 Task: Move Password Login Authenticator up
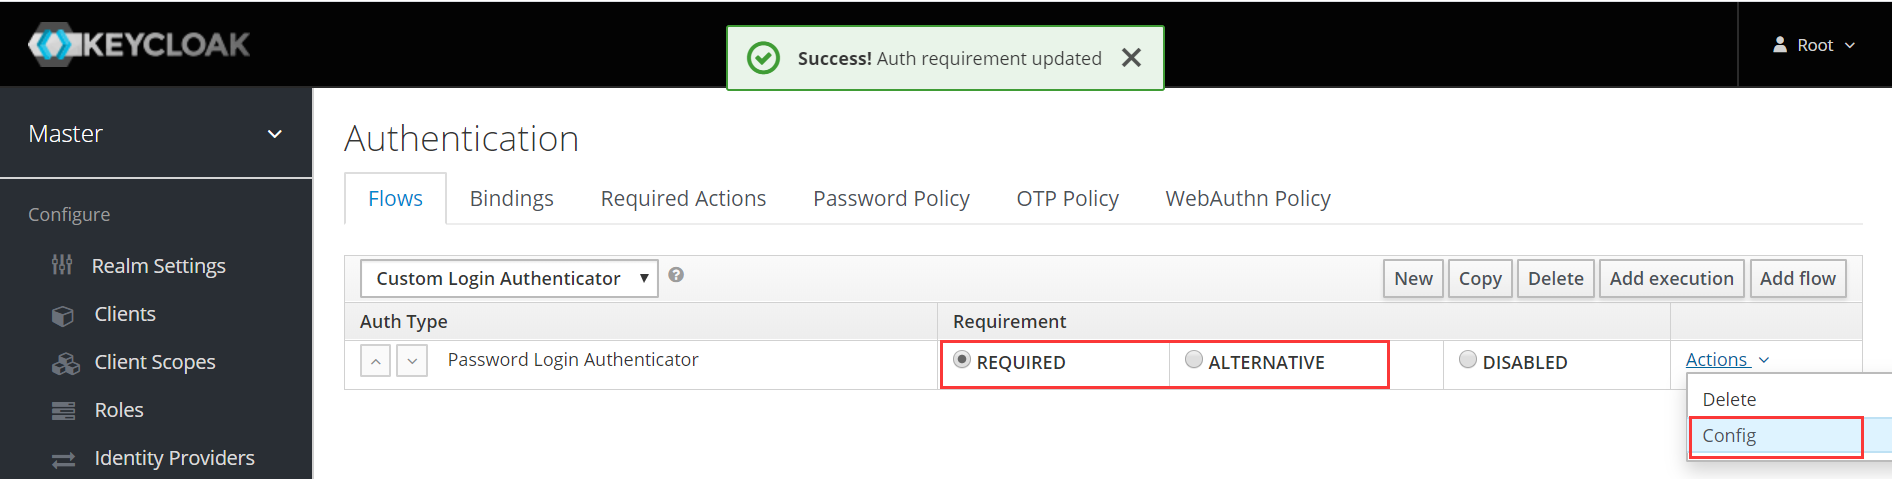click(x=375, y=361)
